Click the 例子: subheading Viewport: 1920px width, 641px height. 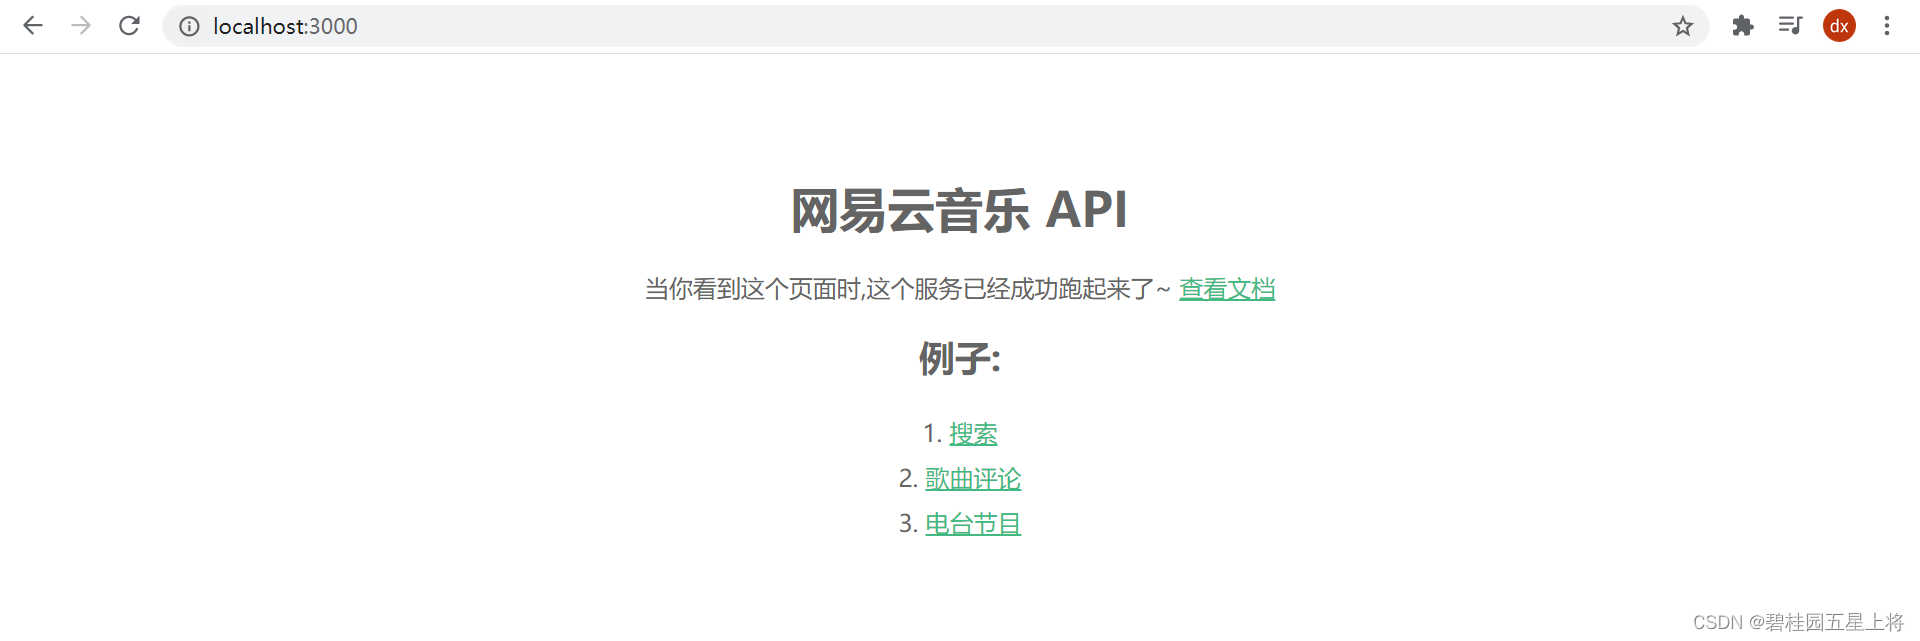click(x=960, y=358)
